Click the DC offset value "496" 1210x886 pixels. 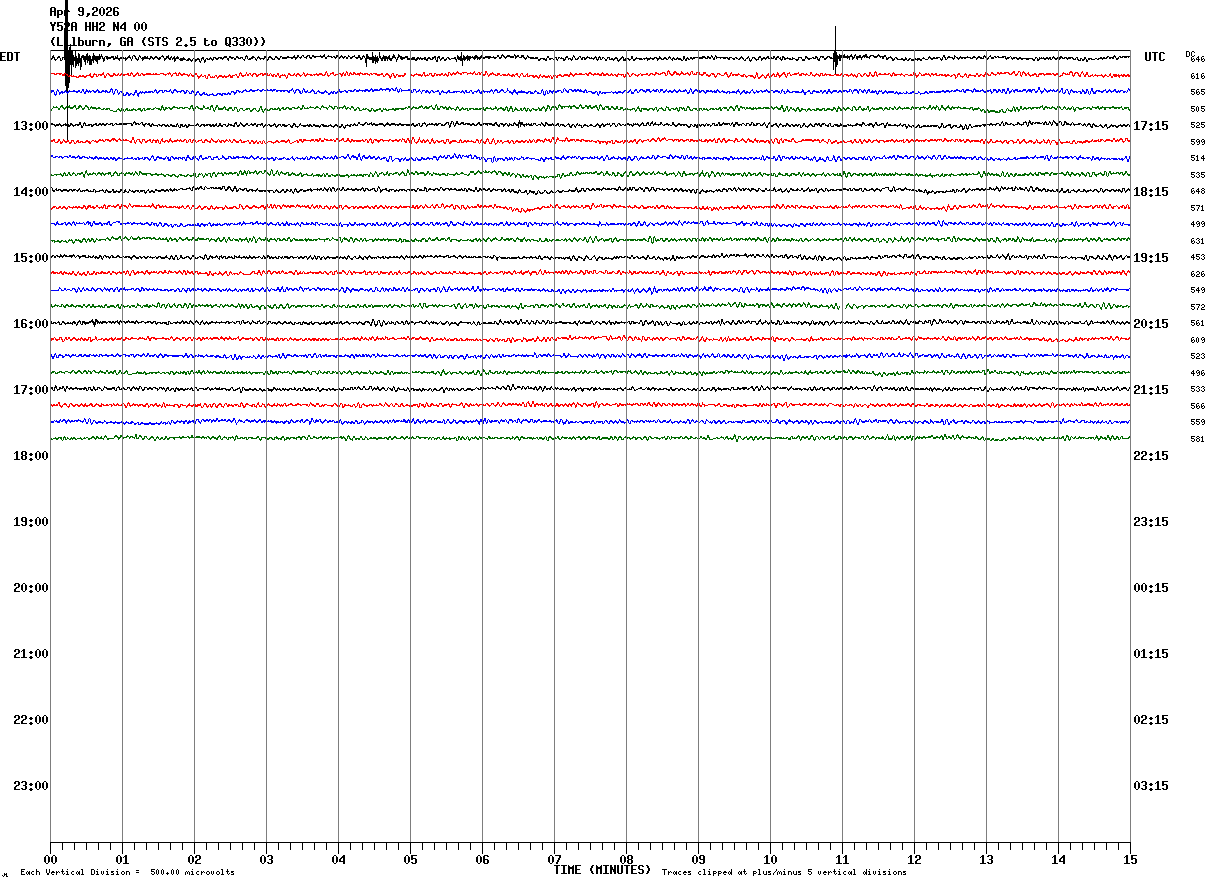point(1197,373)
